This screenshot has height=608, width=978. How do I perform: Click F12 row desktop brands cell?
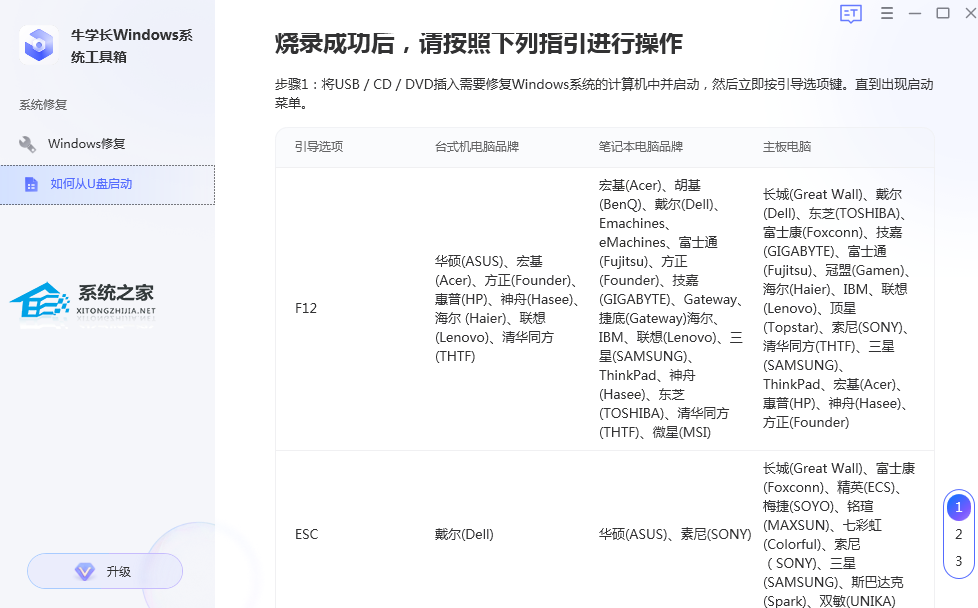[508, 309]
